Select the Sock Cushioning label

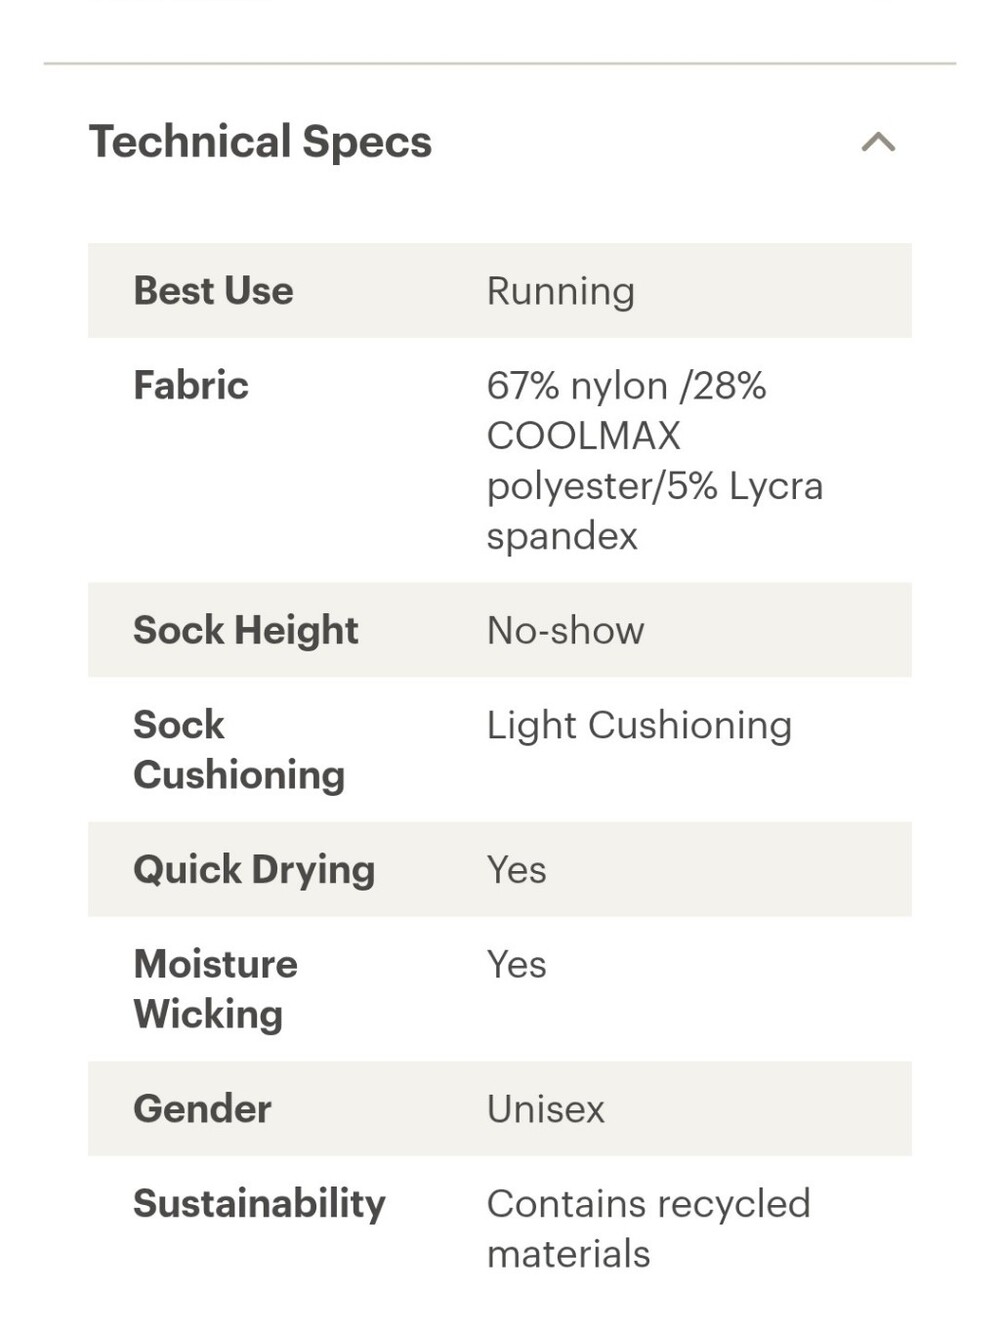[239, 750]
